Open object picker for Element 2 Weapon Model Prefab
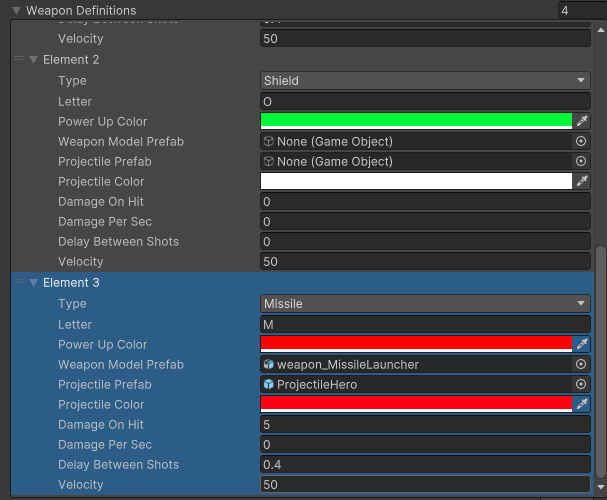 (x=580, y=141)
